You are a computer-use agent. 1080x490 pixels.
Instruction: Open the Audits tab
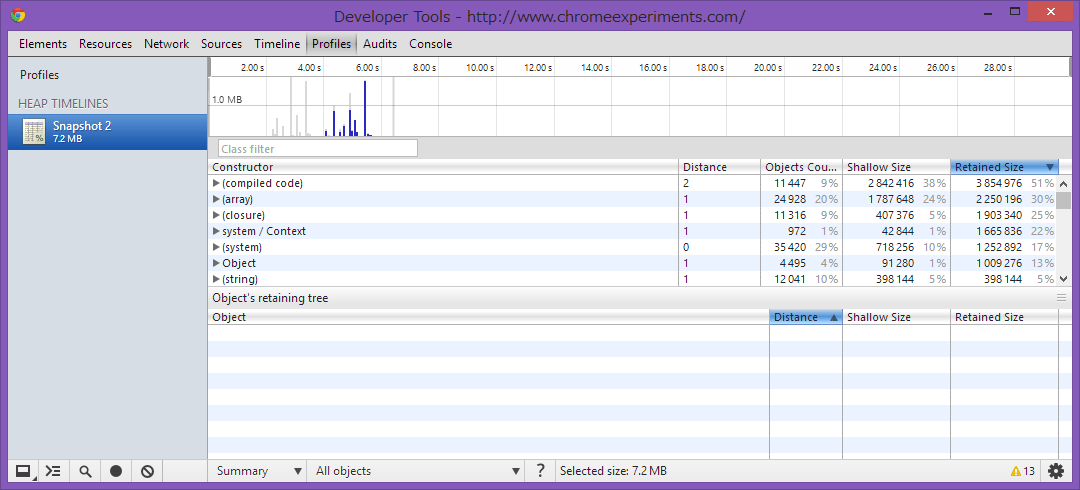point(380,43)
